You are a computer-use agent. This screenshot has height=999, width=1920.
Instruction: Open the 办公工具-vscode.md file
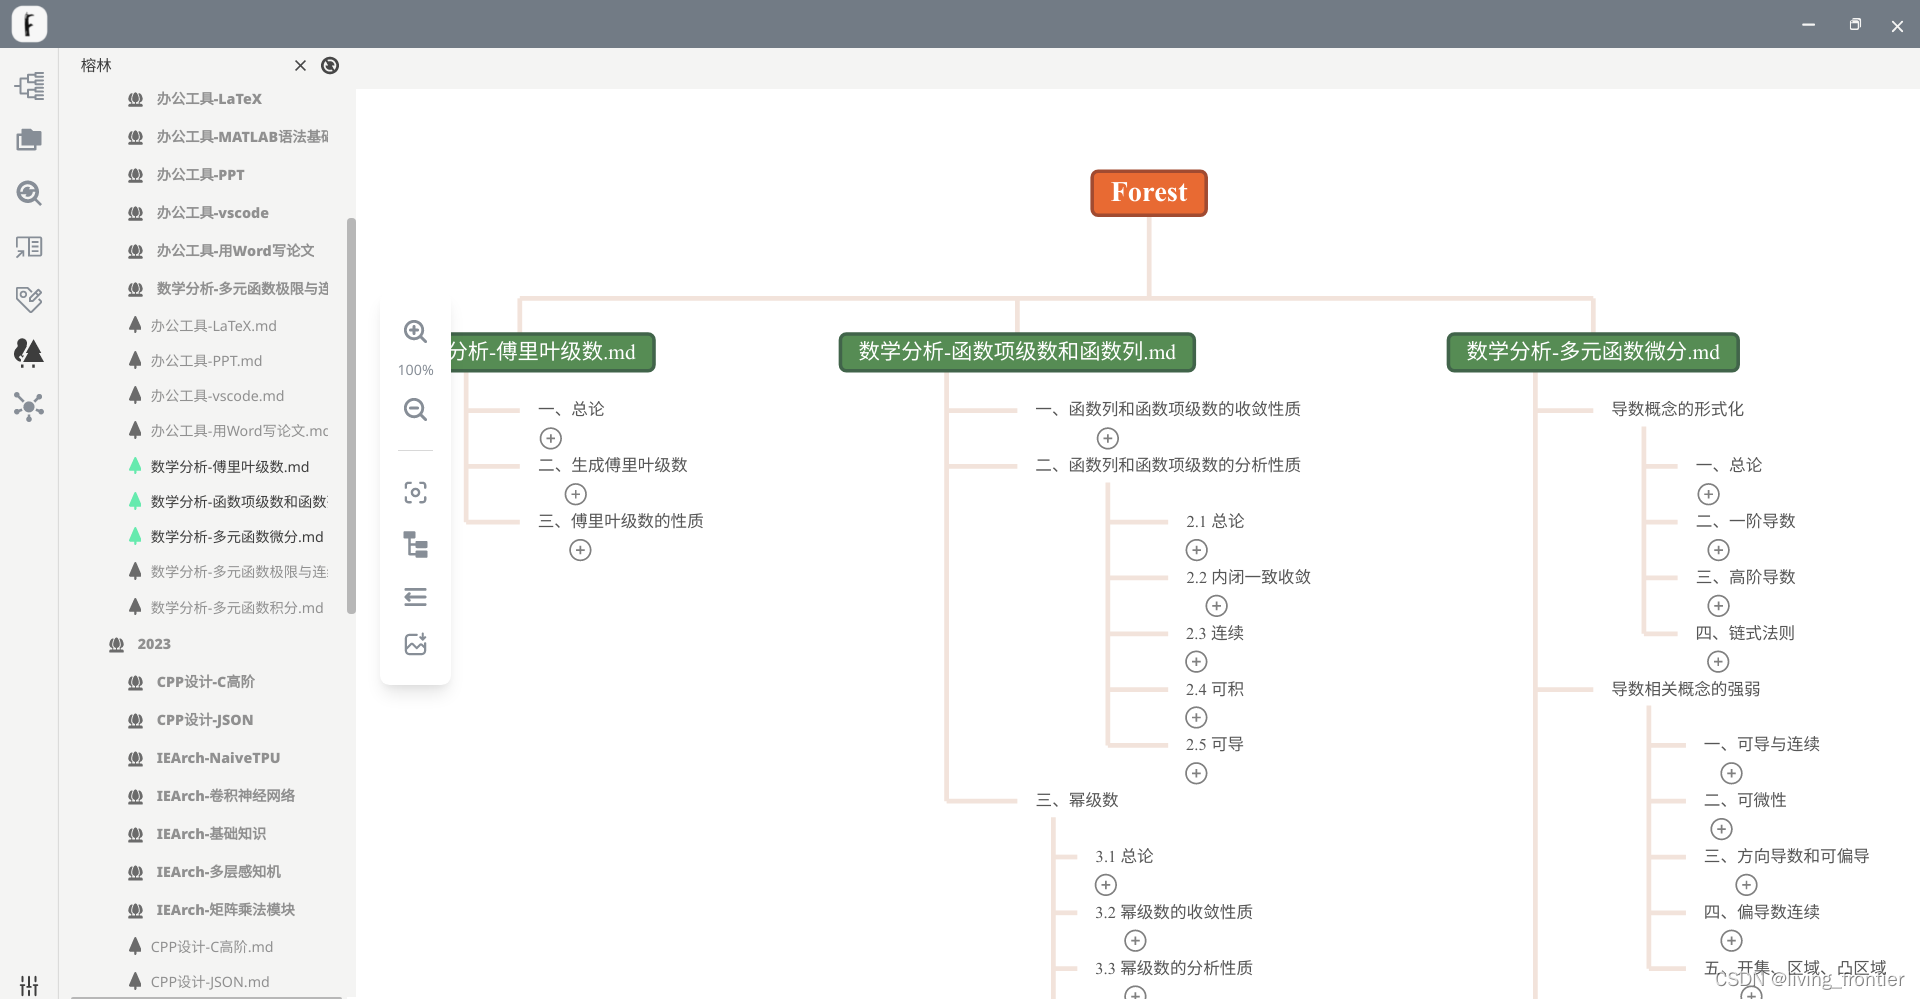[217, 396]
